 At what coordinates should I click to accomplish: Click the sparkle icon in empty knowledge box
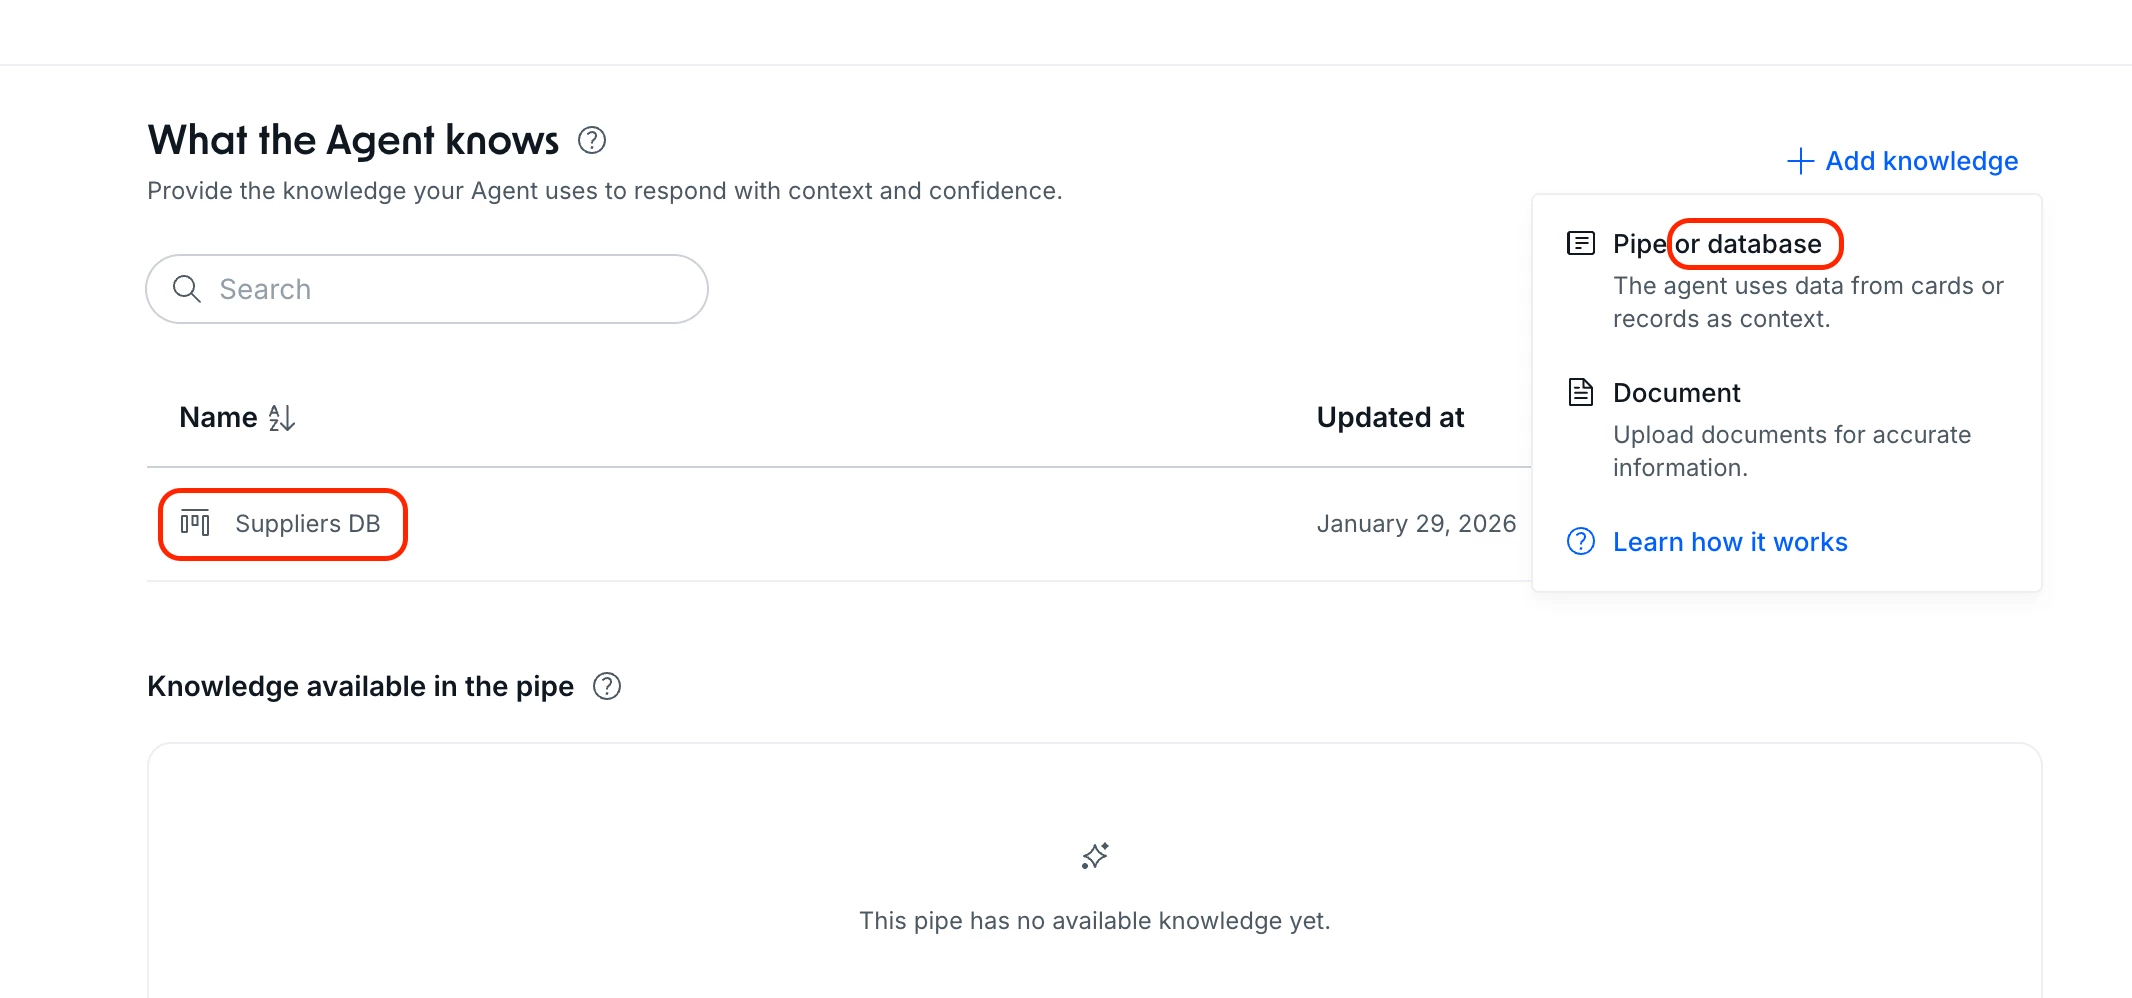coord(1095,856)
